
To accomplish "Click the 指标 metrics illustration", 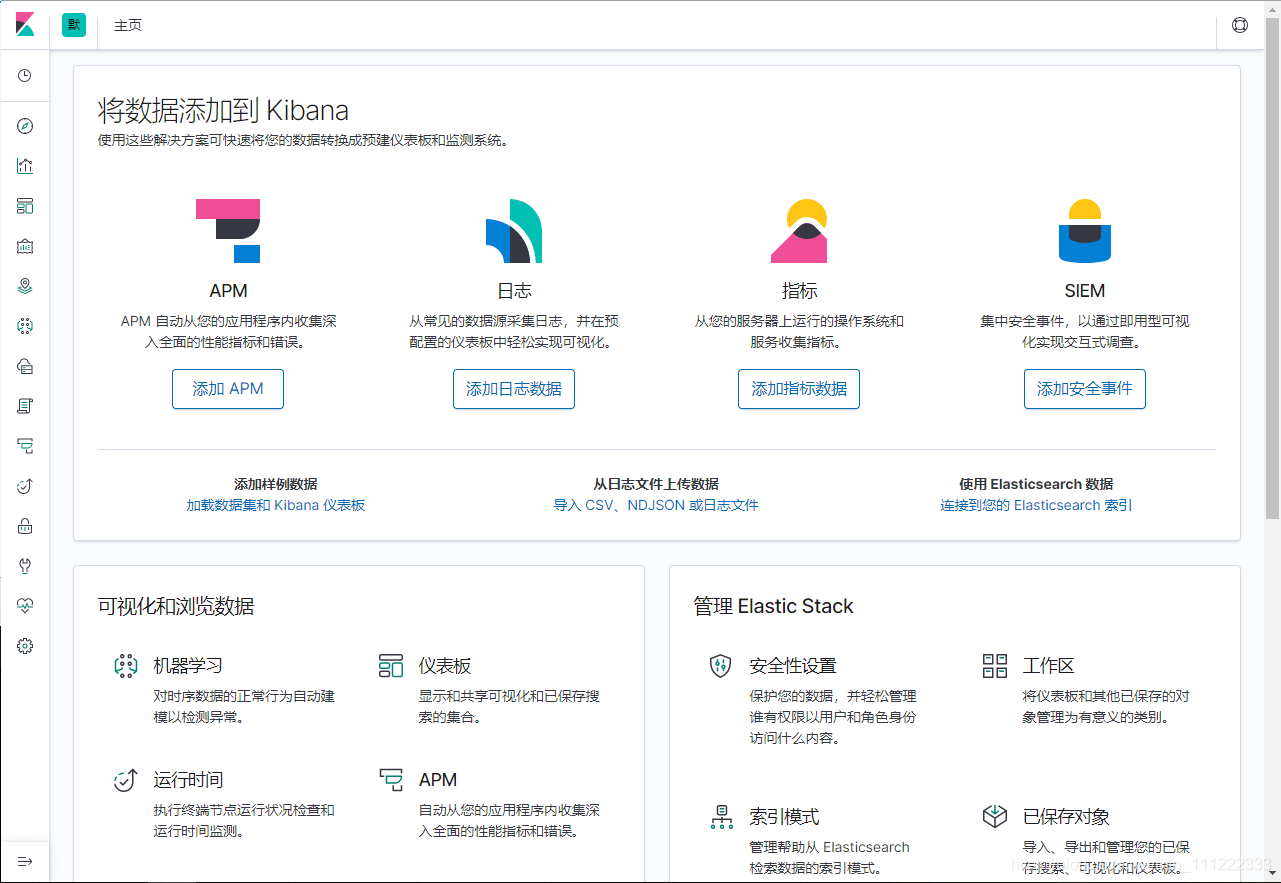I will tap(799, 230).
